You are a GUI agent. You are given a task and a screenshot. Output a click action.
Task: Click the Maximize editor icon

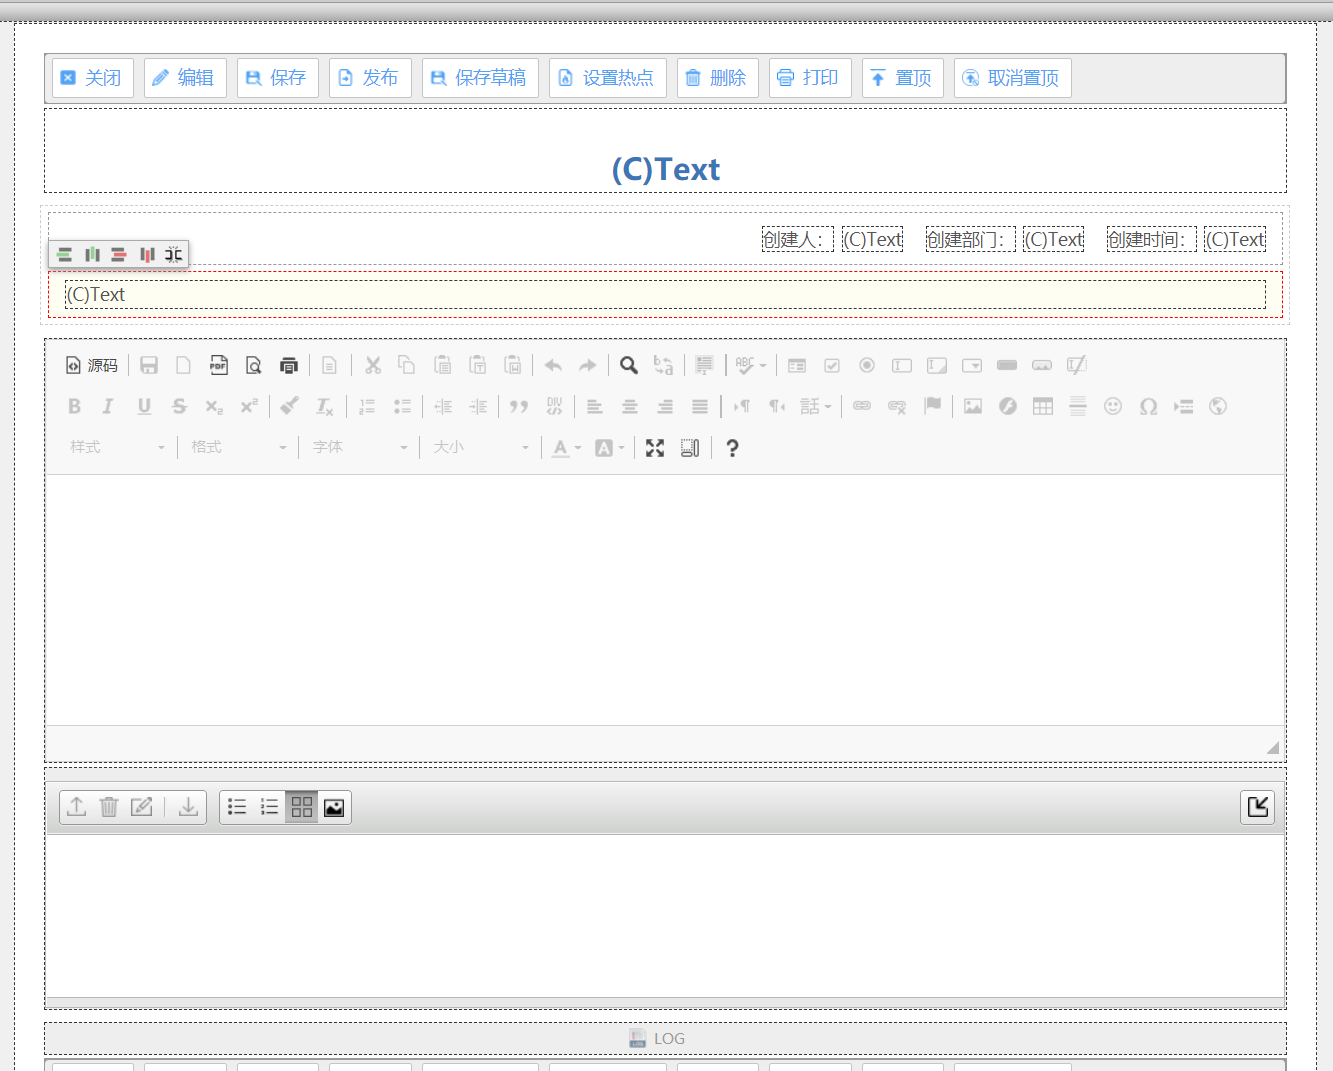pyautogui.click(x=655, y=448)
